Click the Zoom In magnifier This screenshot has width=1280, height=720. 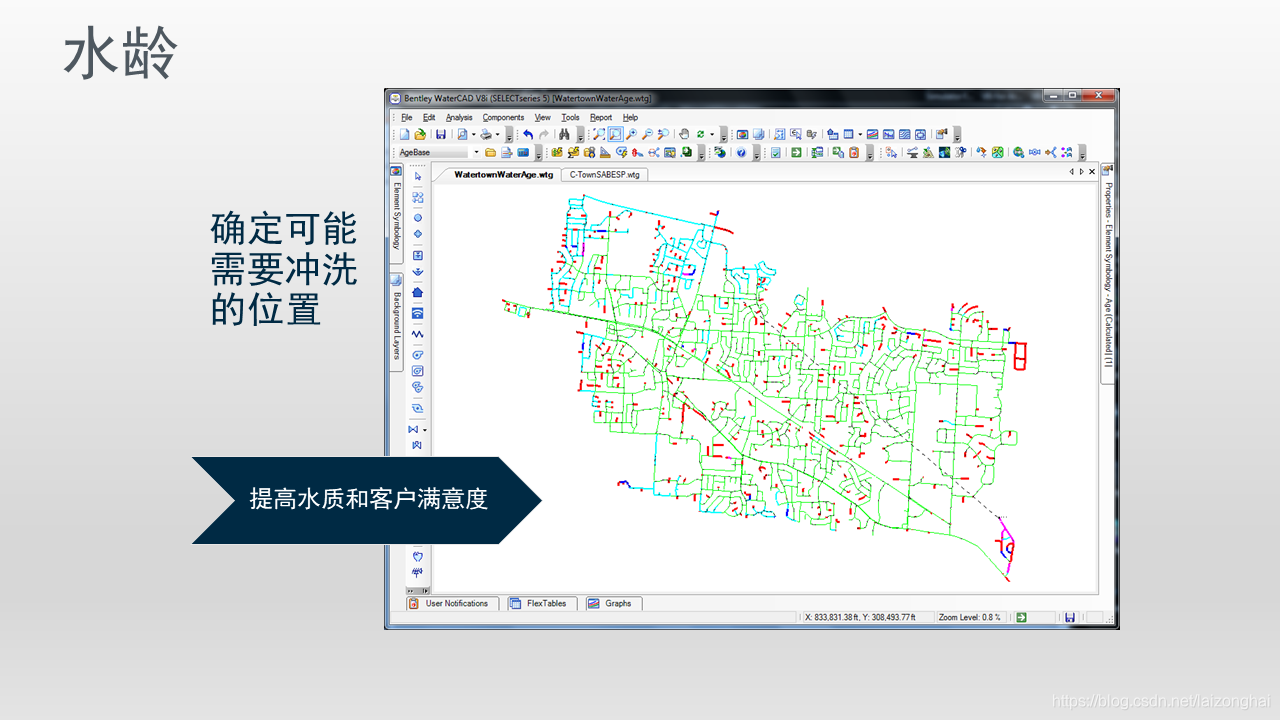point(632,134)
